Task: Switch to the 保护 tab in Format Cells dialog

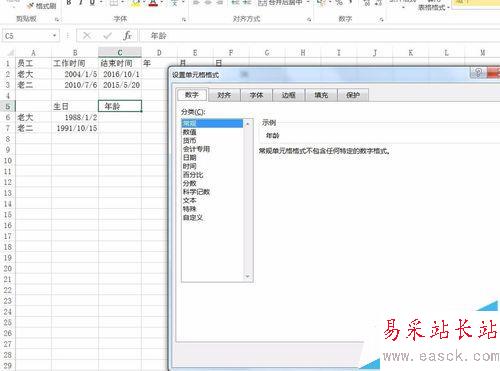Action: tap(353, 95)
